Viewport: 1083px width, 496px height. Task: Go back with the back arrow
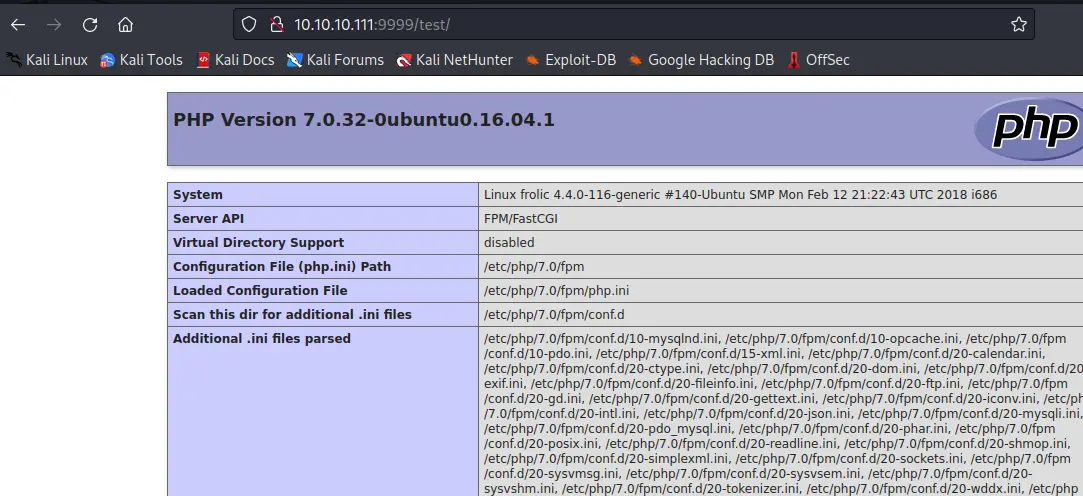pyautogui.click(x=18, y=25)
